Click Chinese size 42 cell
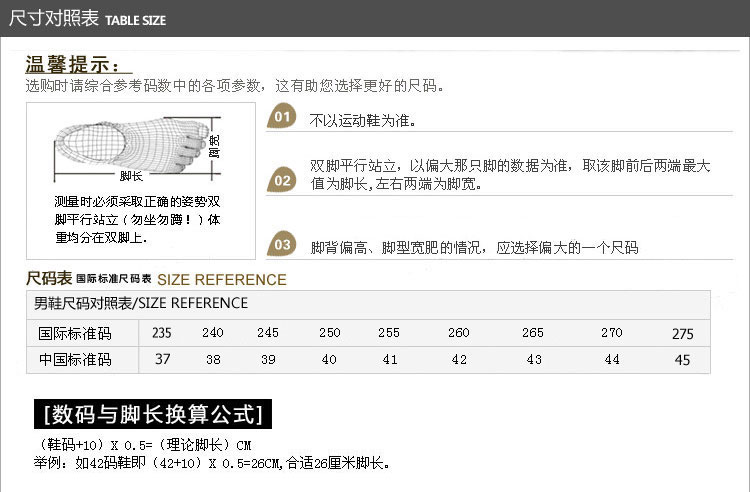 coord(459,360)
